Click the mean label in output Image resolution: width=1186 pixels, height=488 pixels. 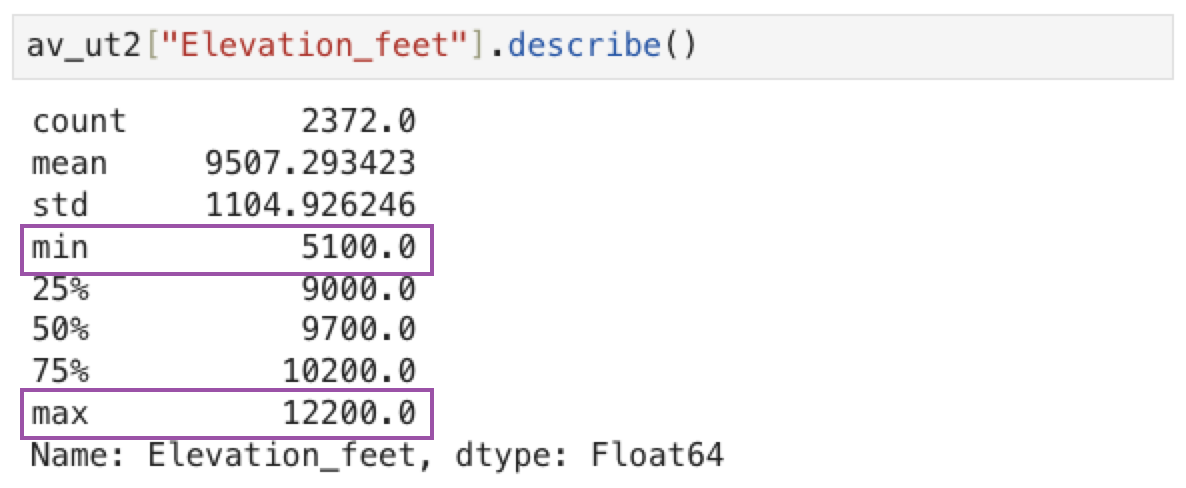click(x=70, y=163)
